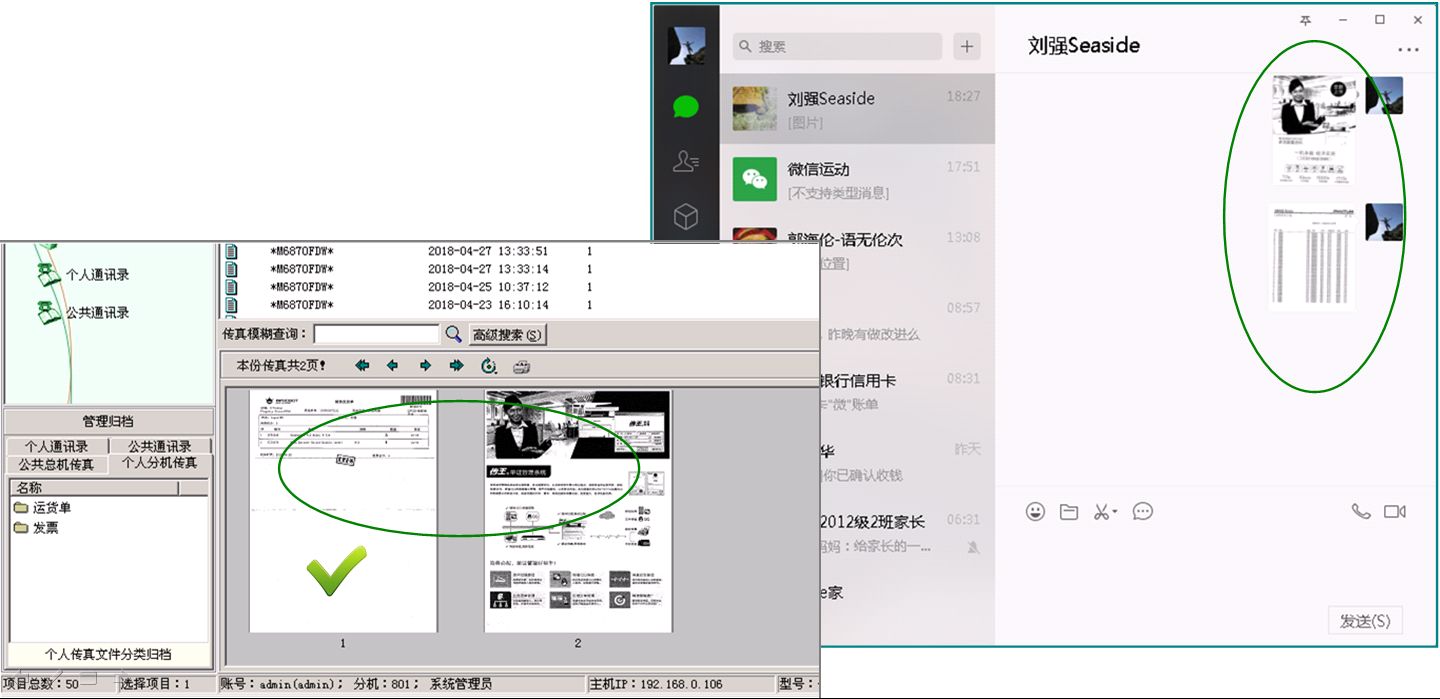Print the fax with the printer icon
This screenshot has width=1440, height=699.
point(521,366)
